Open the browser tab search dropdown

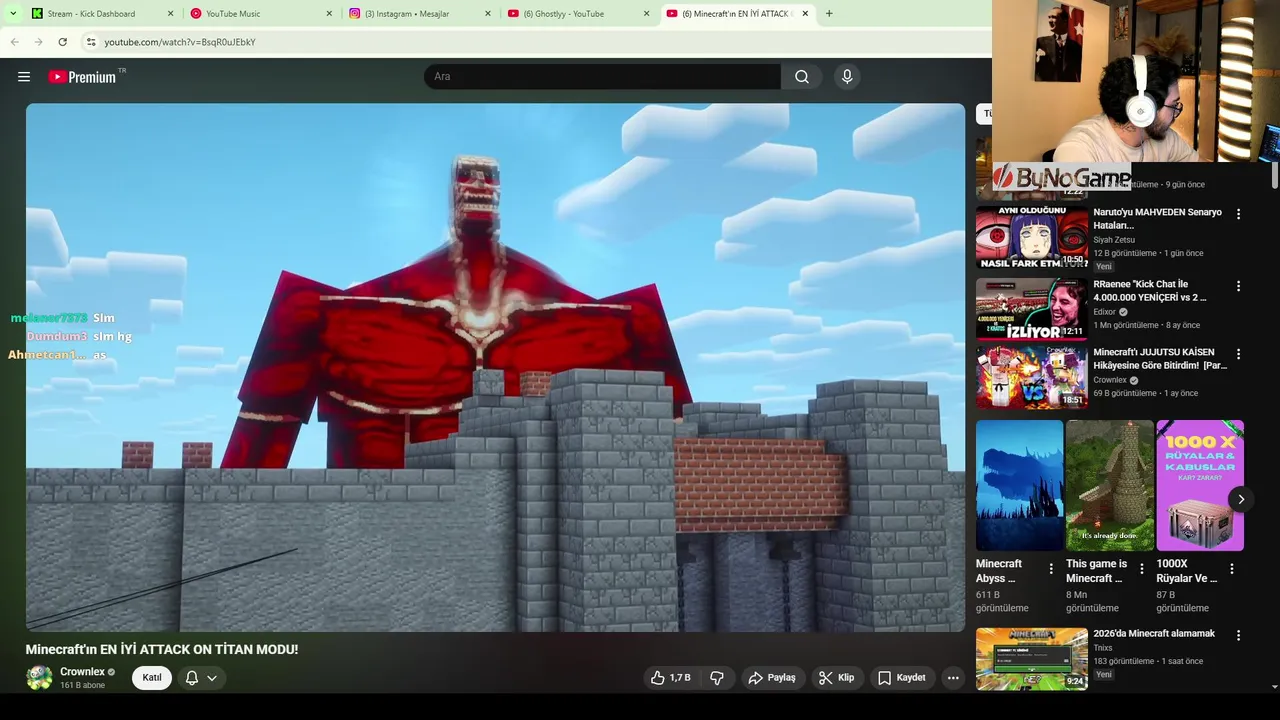13,14
